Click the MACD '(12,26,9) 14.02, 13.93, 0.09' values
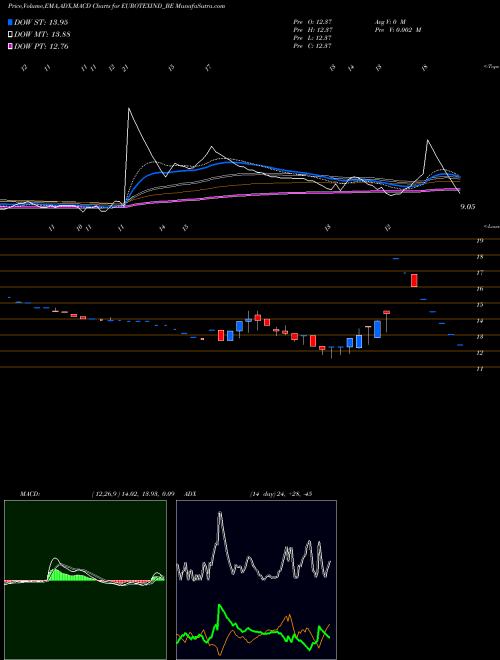Screen dimensions: 500x660 click(133, 494)
